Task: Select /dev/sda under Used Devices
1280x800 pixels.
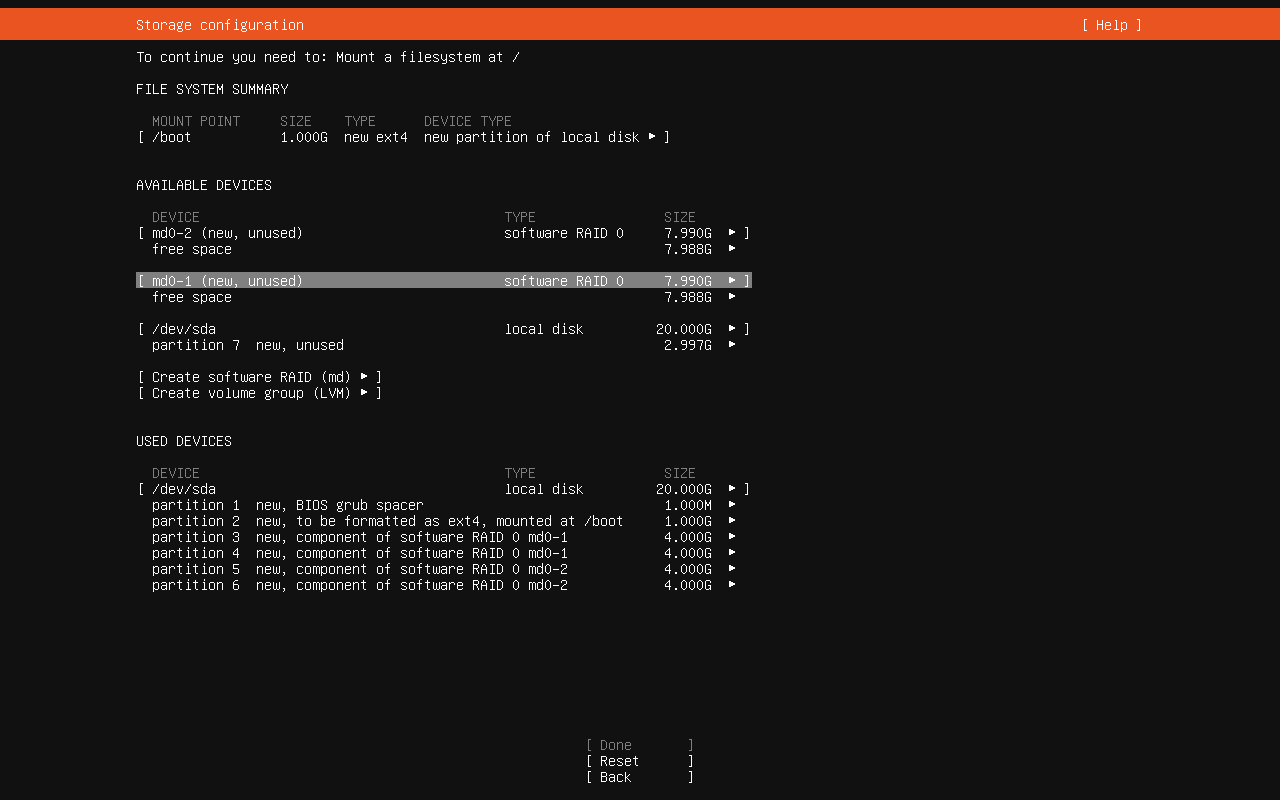Action: click(x=184, y=489)
